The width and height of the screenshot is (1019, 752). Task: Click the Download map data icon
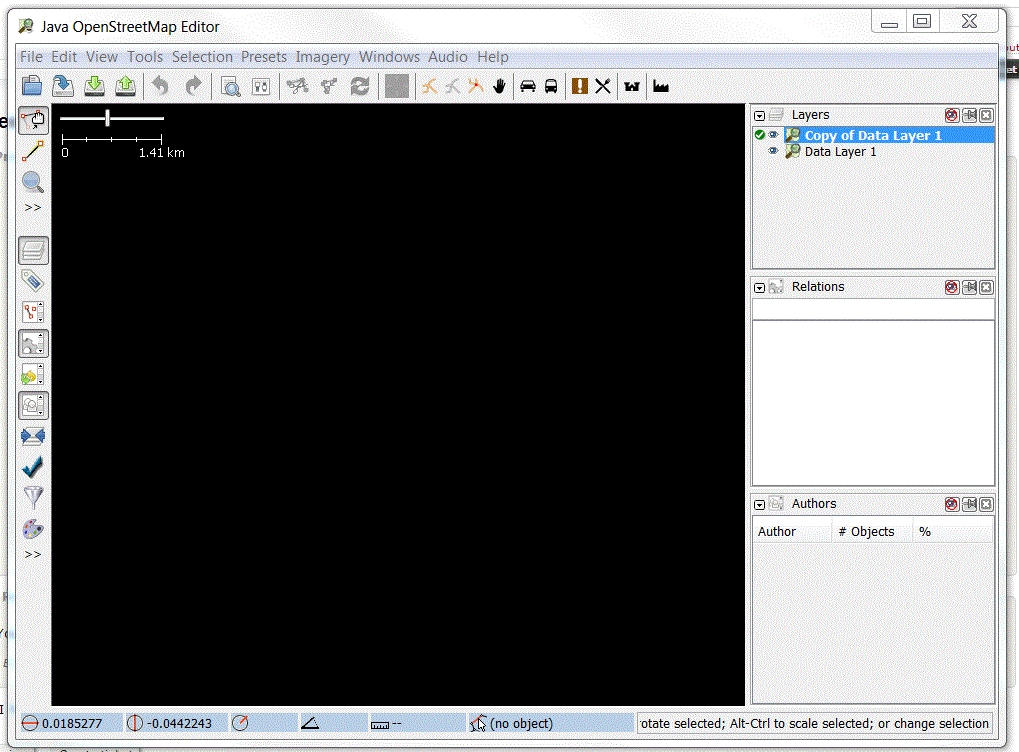(x=94, y=86)
